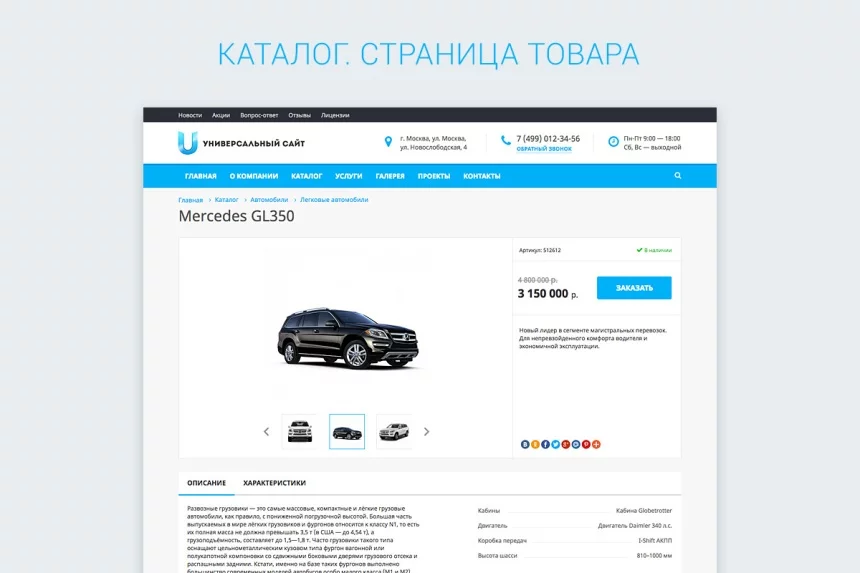Screen dimensions: 860x573
Task: Click the location pin icon beside the address
Action: [388, 142]
